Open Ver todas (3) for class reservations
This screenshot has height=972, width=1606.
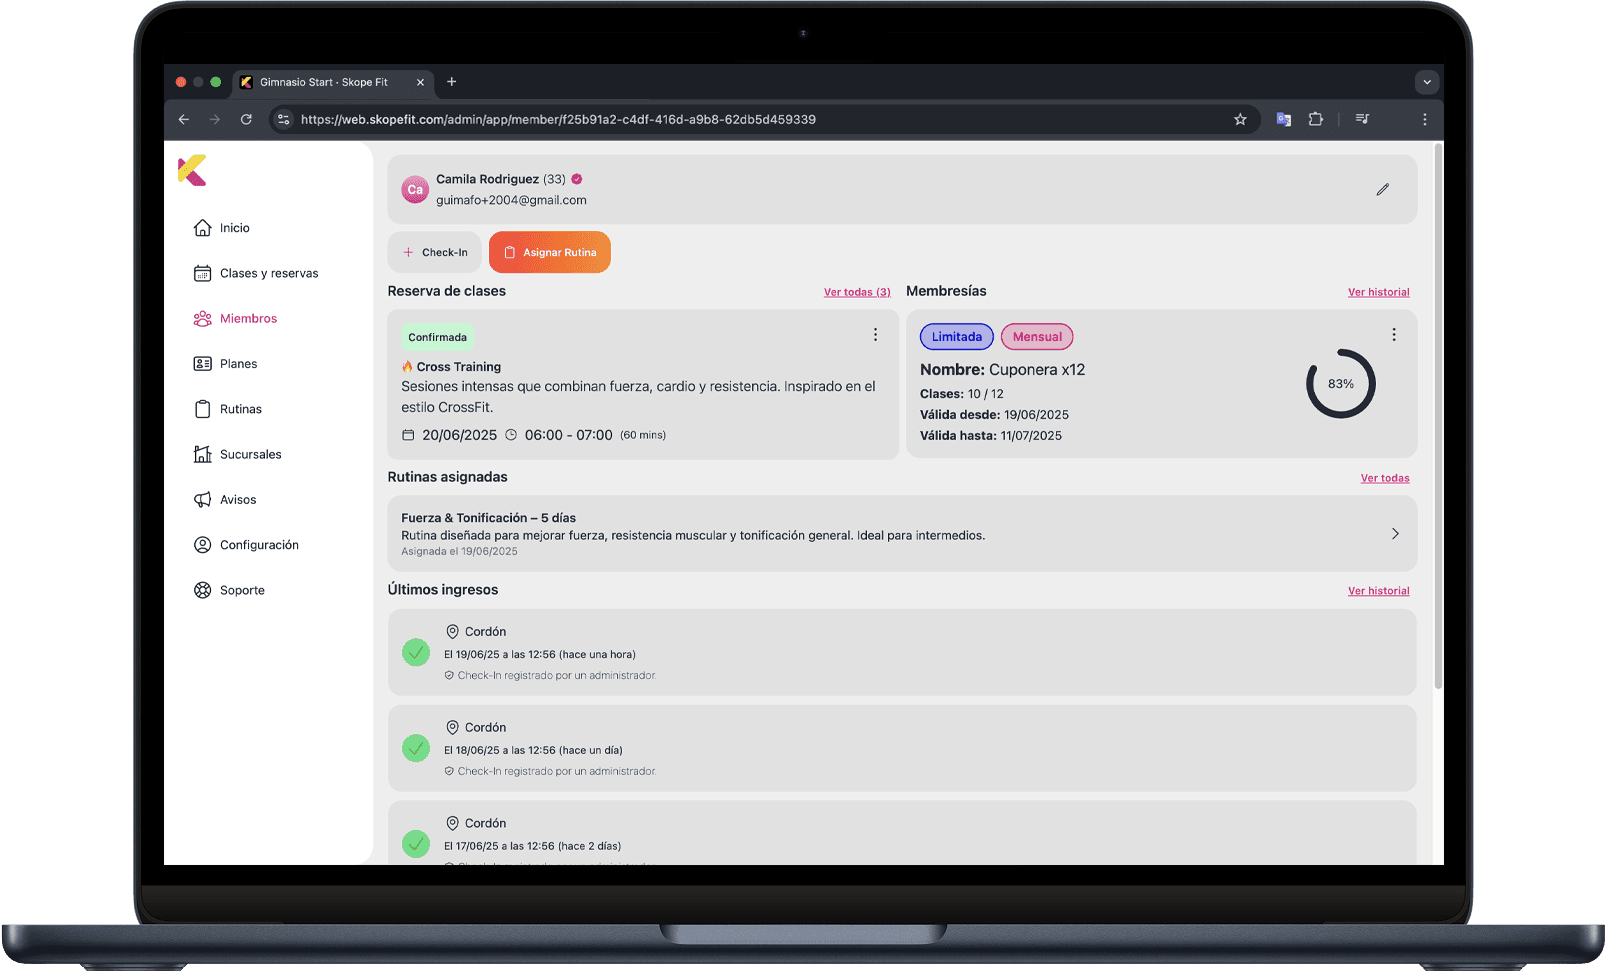click(x=856, y=291)
